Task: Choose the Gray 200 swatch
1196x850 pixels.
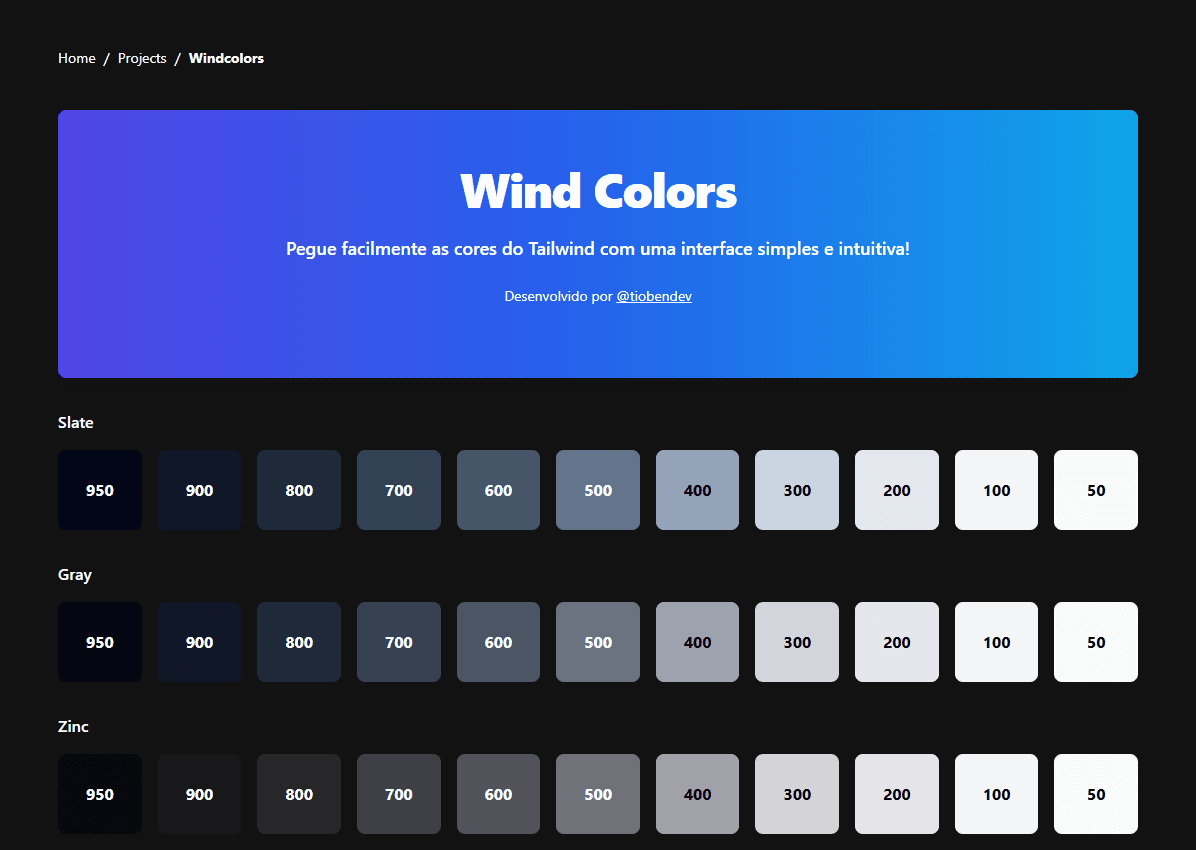Action: point(897,642)
